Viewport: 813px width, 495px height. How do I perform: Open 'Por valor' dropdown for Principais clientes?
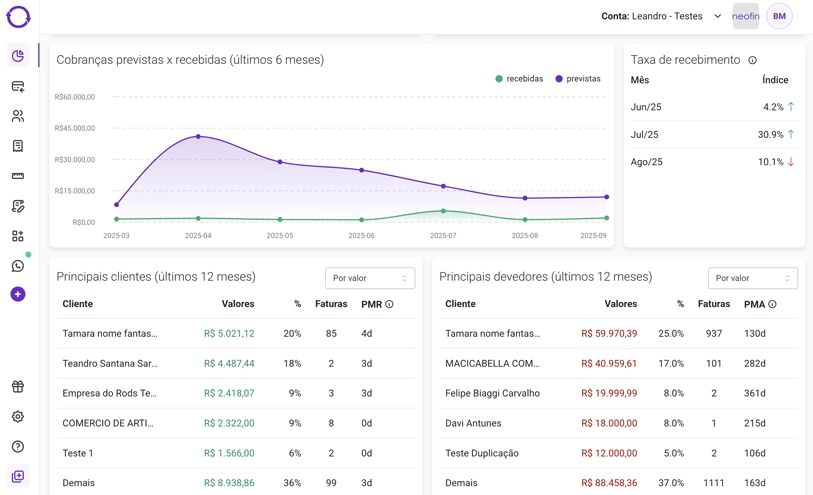click(x=370, y=278)
